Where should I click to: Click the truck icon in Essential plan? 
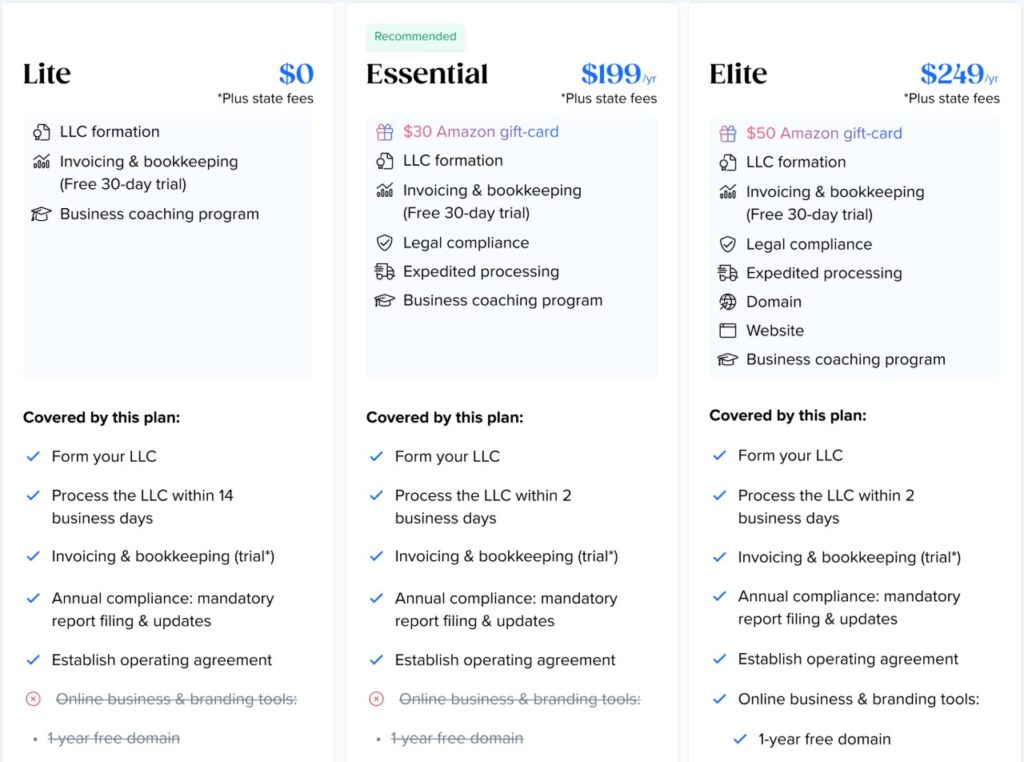click(384, 272)
